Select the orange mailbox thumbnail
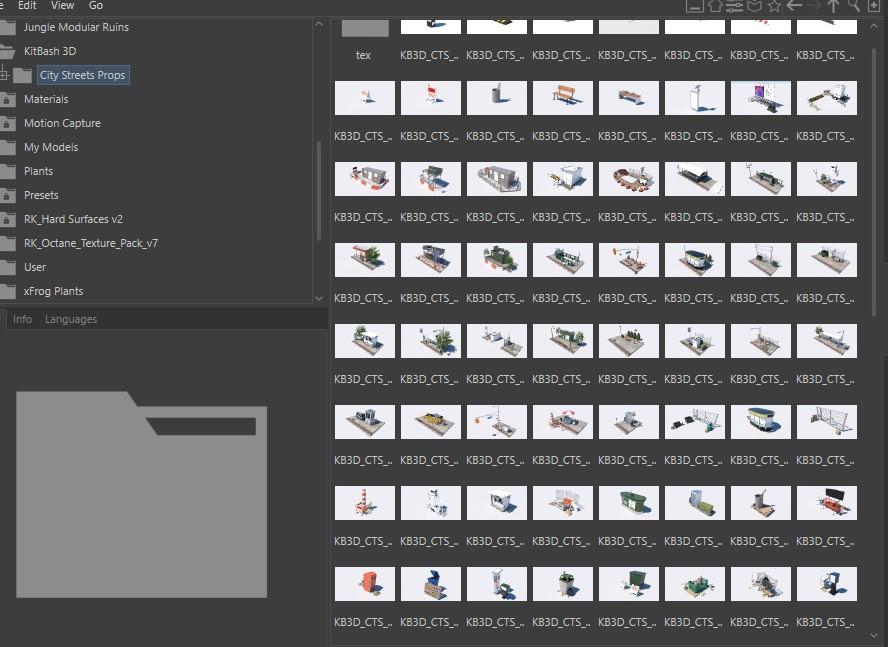 pos(365,584)
